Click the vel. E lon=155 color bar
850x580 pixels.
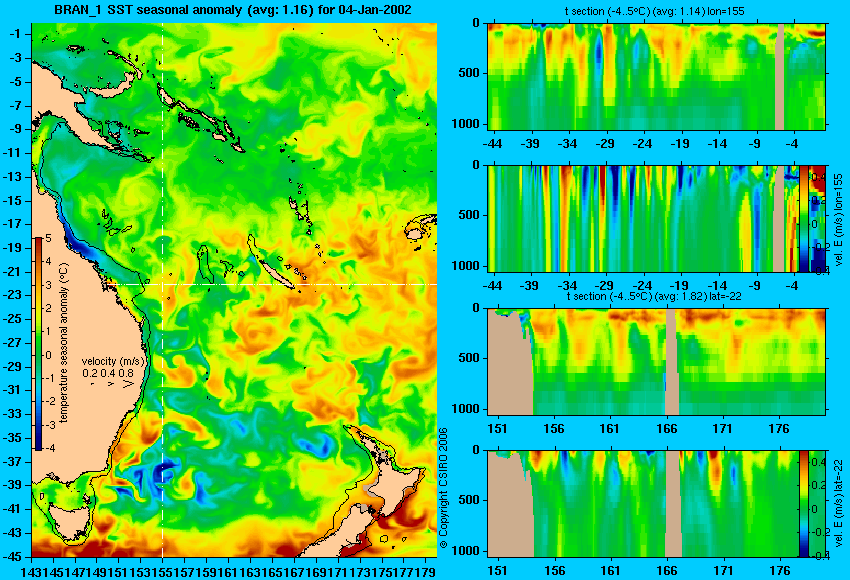click(x=804, y=218)
